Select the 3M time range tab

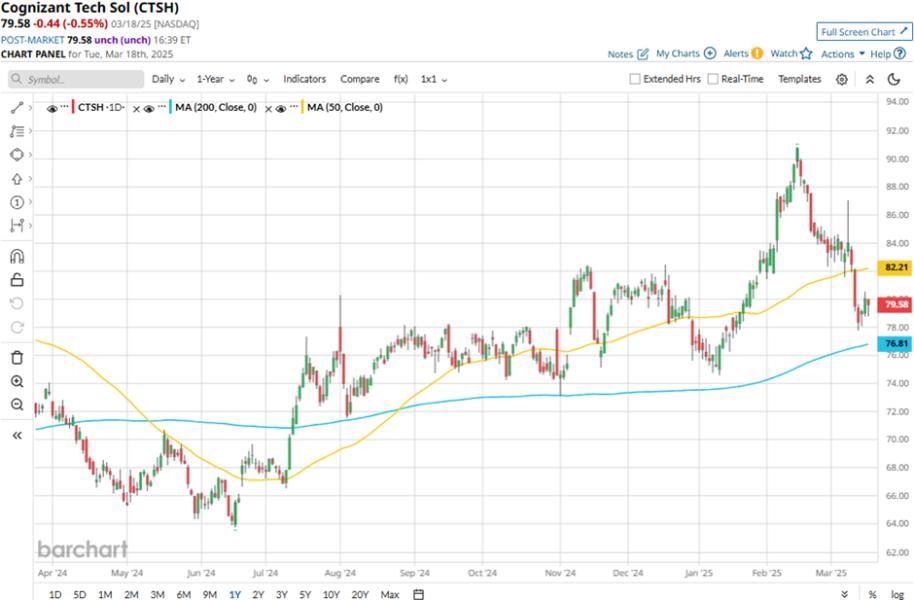pos(157,594)
